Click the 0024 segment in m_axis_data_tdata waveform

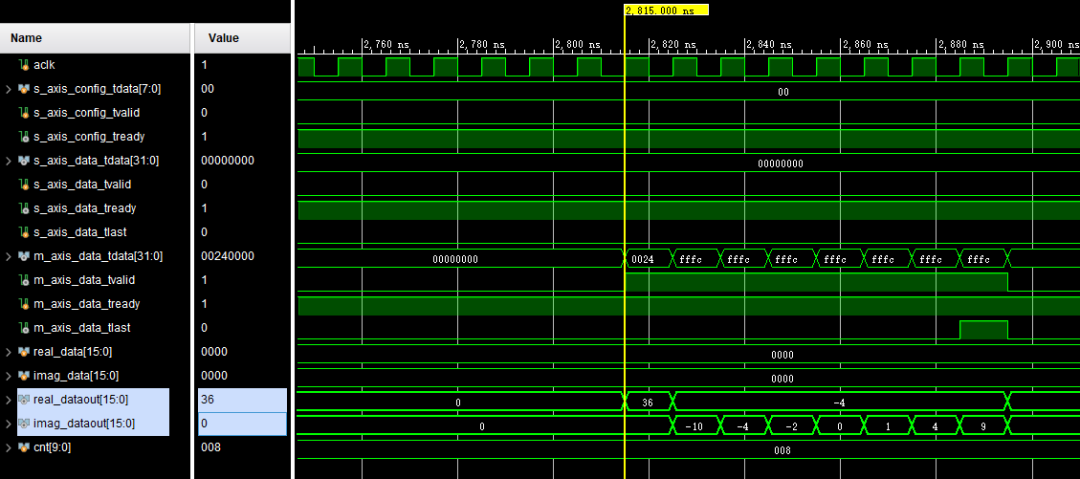[x=643, y=259]
